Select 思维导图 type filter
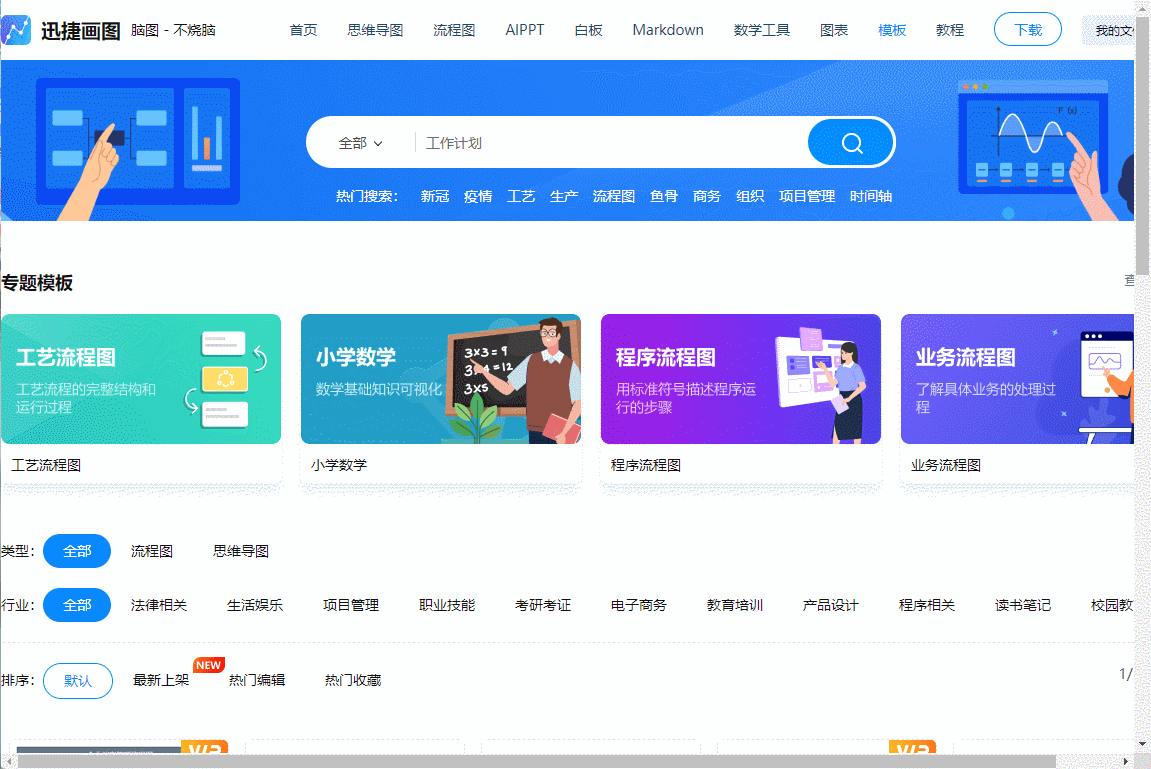Image resolution: width=1151 pixels, height=769 pixels. (x=241, y=551)
